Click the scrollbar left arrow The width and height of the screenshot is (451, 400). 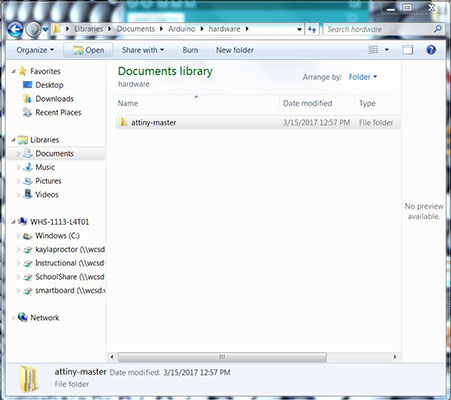[112, 357]
